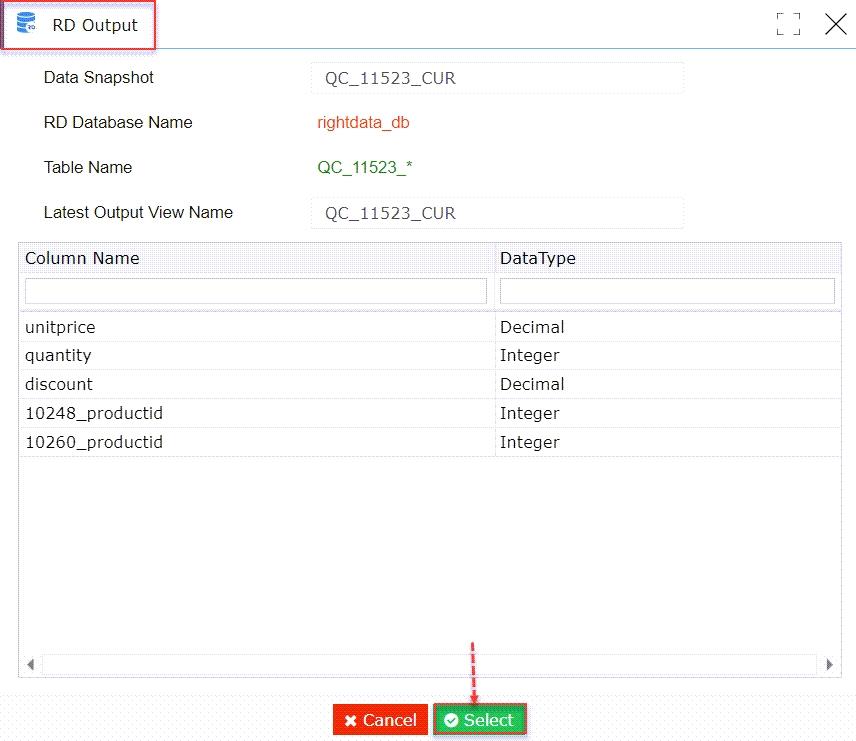Click the Select button
This screenshot has height=741, width=856.
480,720
